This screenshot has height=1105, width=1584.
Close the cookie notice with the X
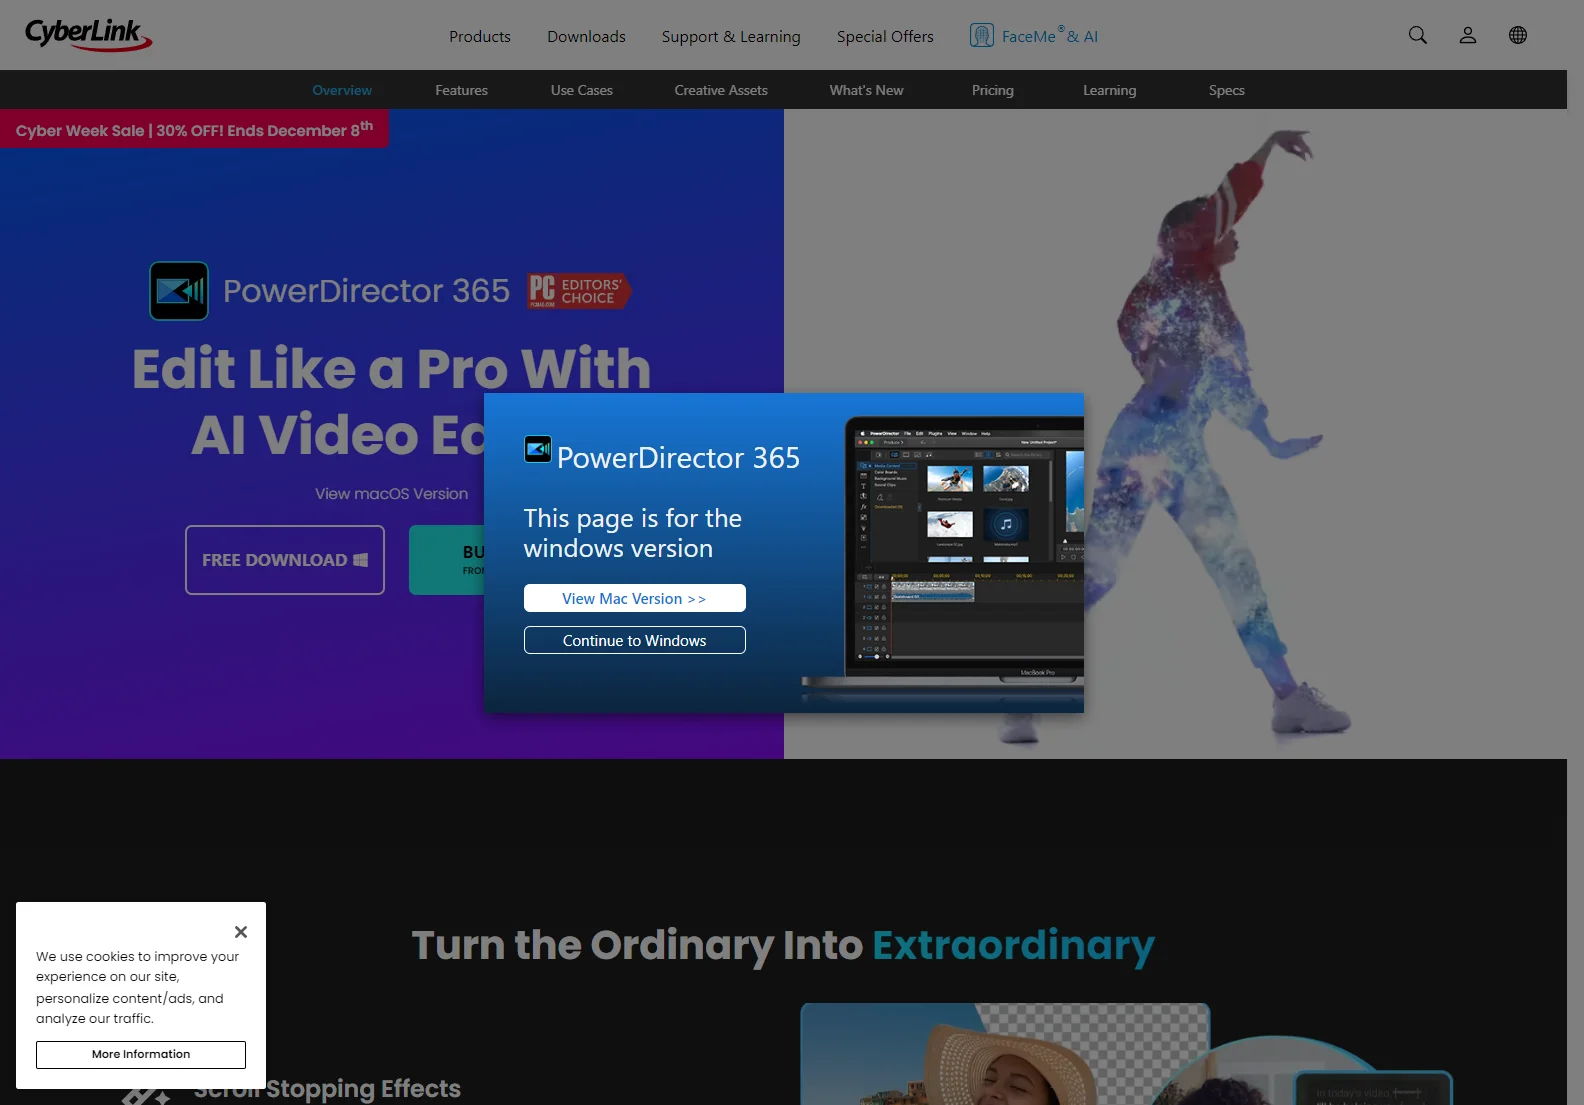point(241,932)
